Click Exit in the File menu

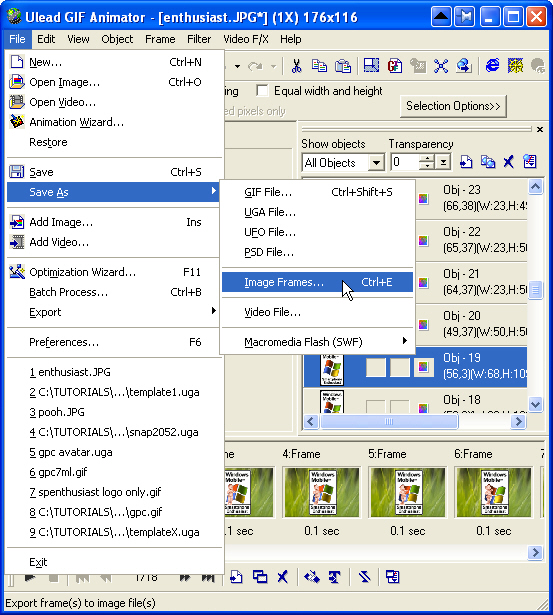click(x=113, y=562)
